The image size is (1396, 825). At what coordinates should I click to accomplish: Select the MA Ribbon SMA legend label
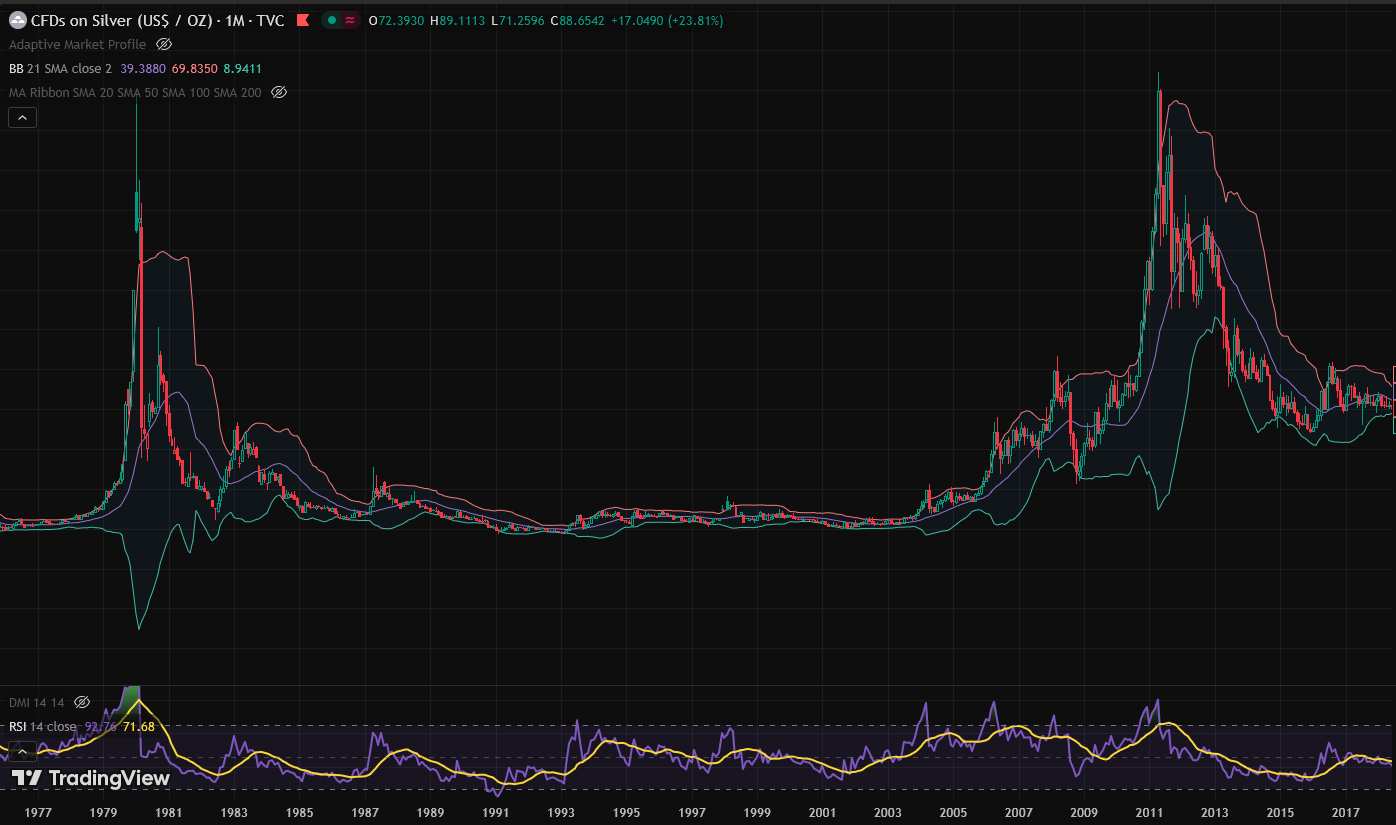[x=135, y=92]
